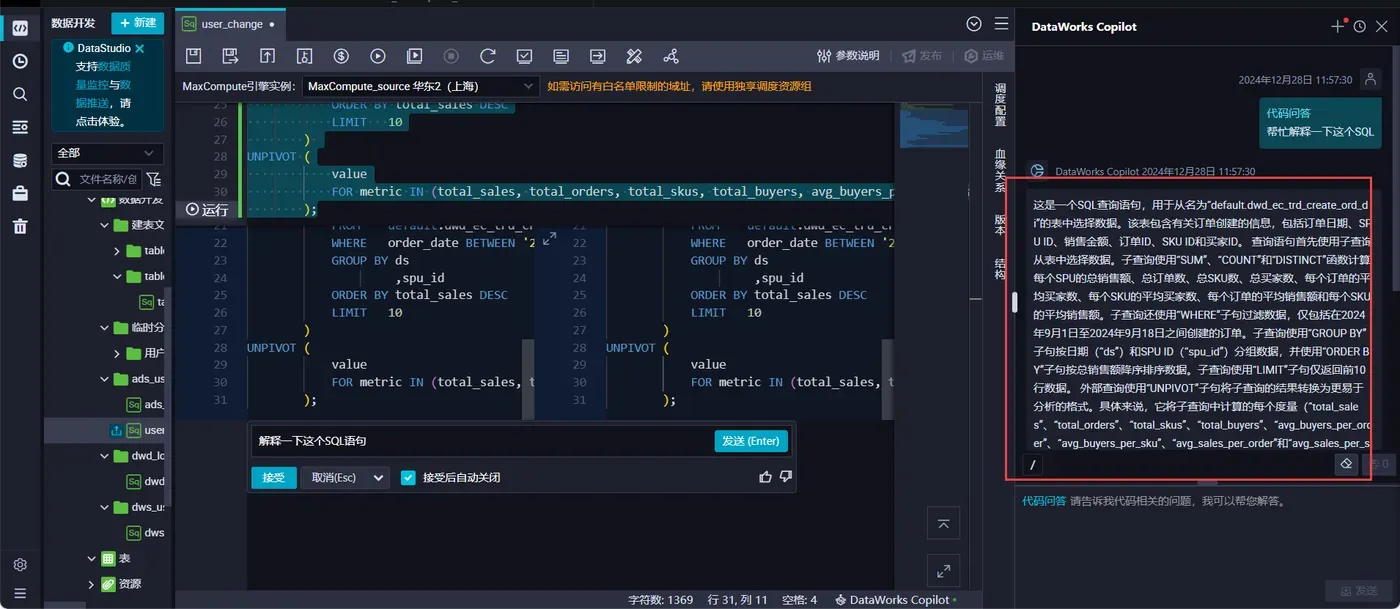Click the 发送 (Enter) button

751,441
